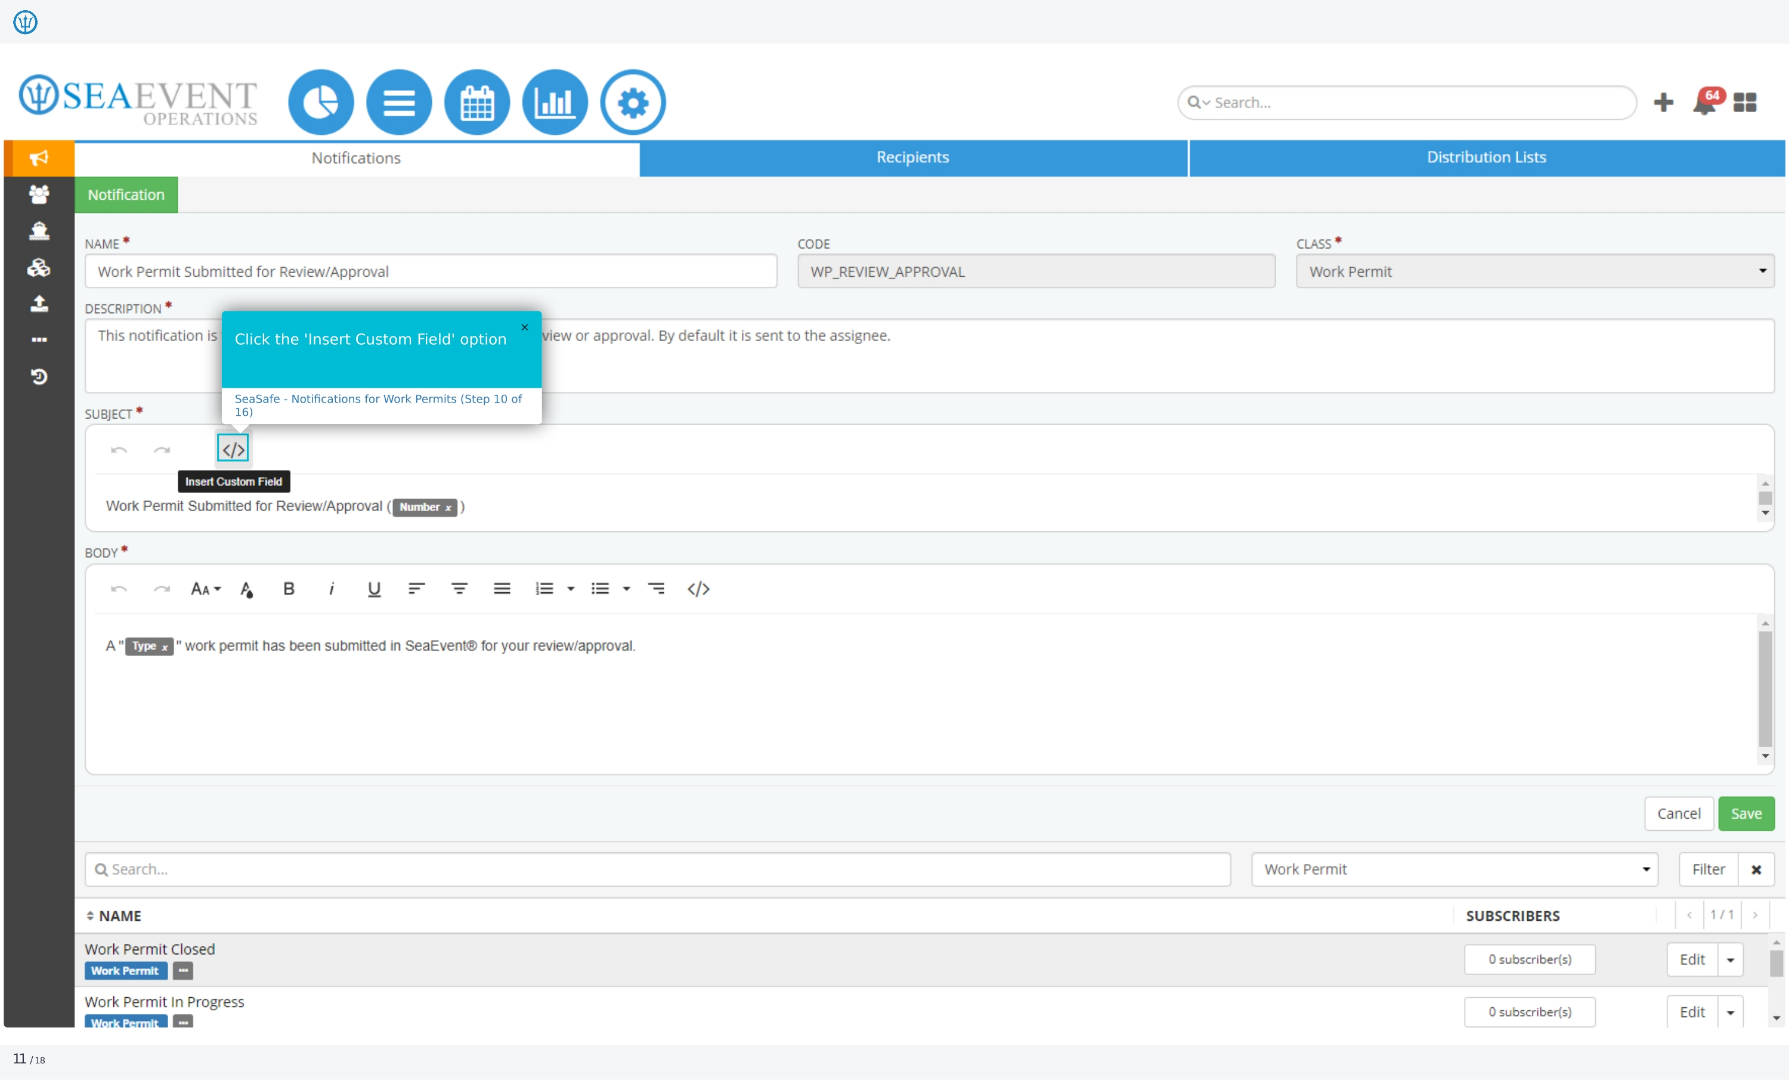Open the Class Work Permit dropdown

[1535, 271]
